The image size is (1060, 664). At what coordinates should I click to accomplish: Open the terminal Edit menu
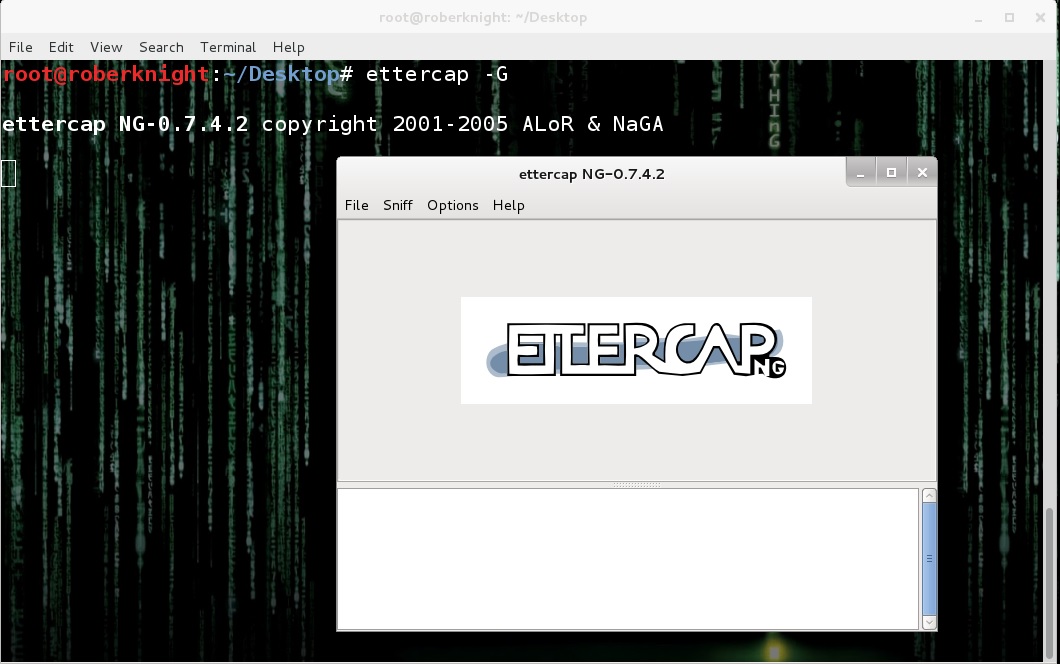point(61,47)
